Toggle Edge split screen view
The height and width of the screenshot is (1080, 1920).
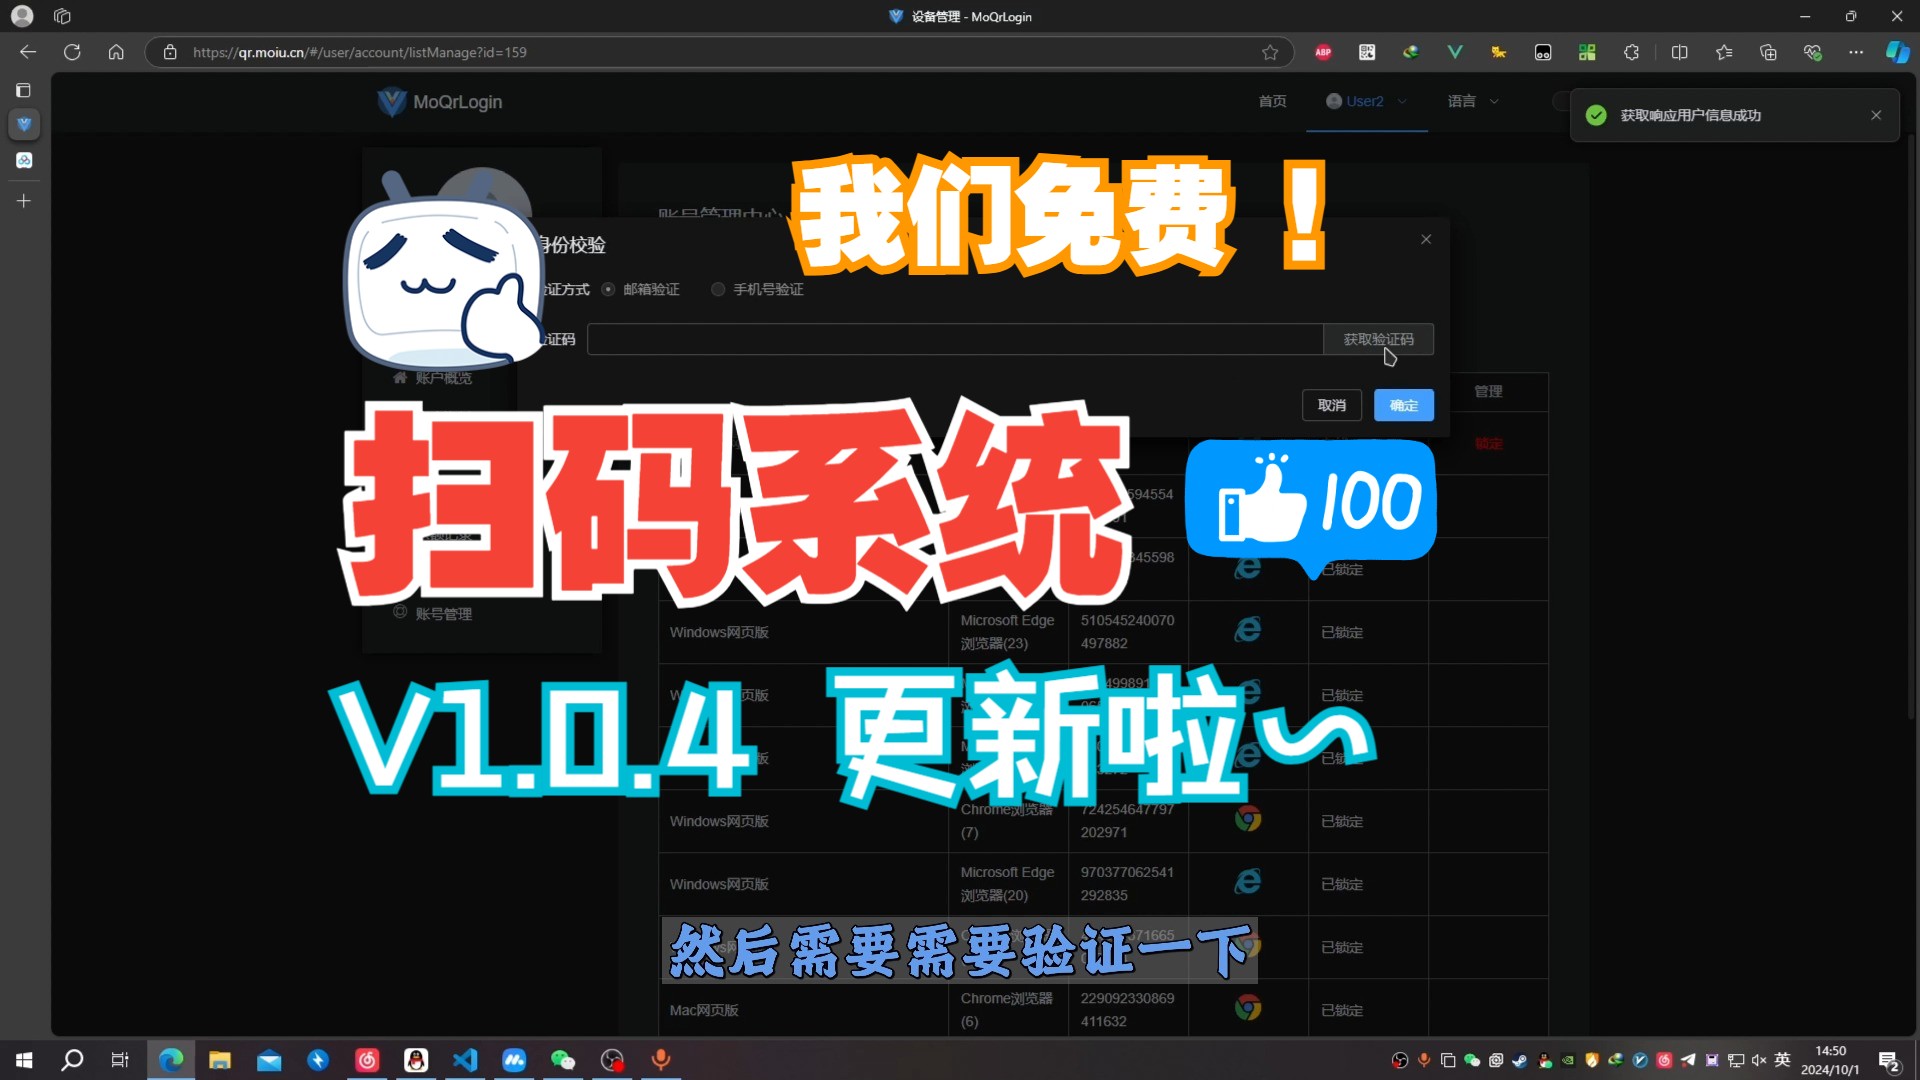tap(1680, 52)
